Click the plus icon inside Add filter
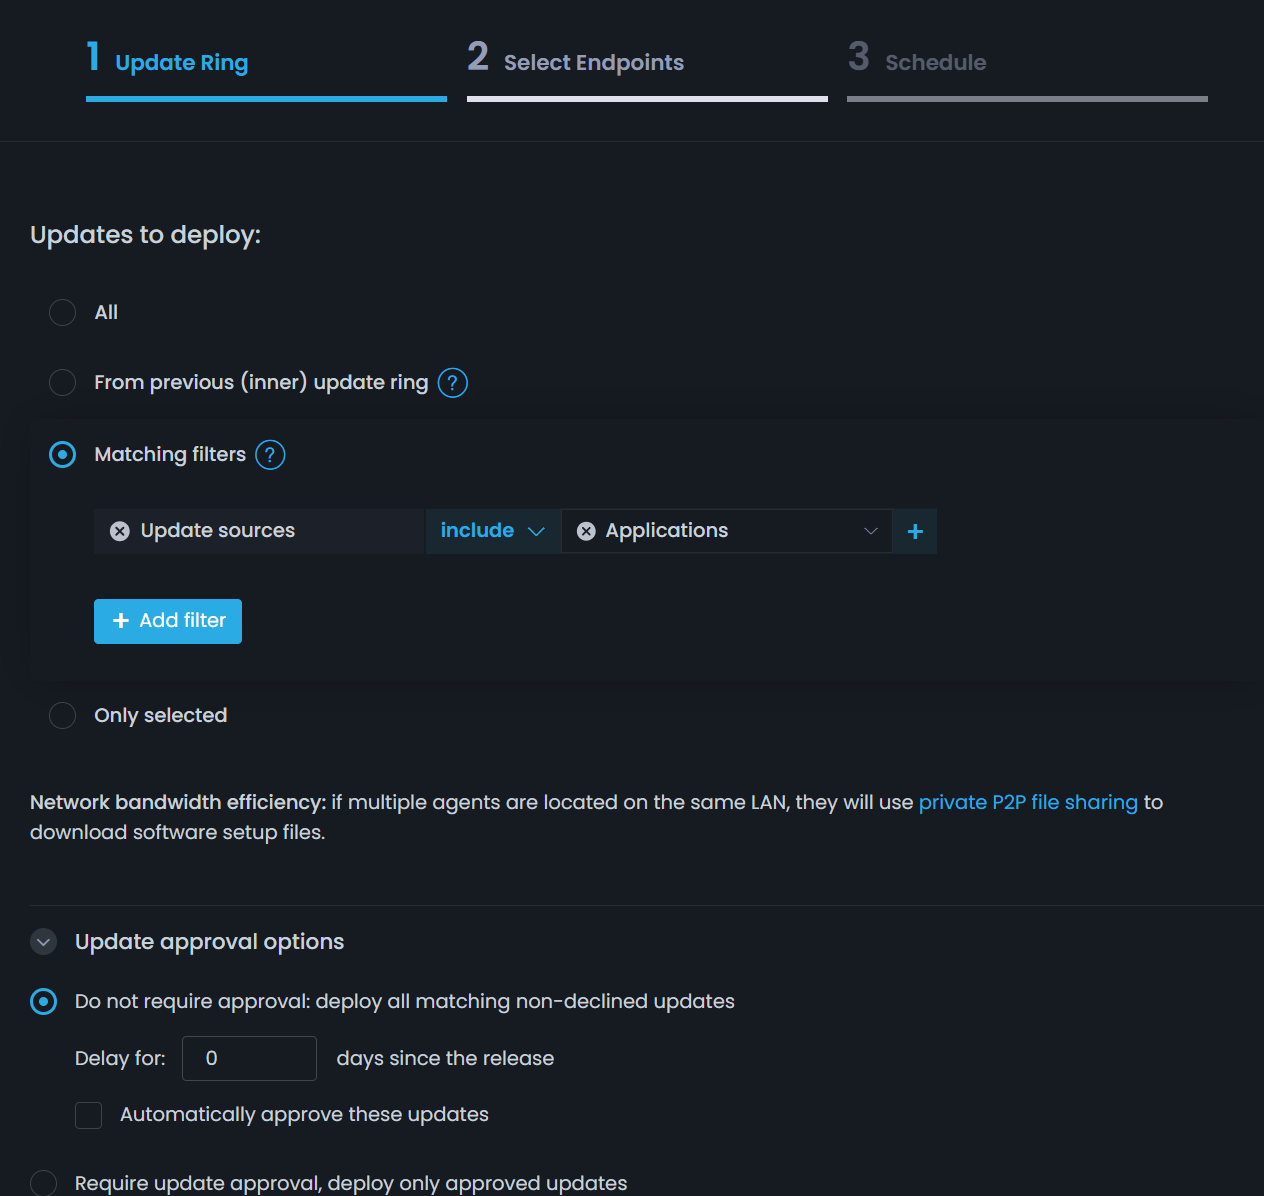Screen dimensions: 1264x1196 (120, 621)
